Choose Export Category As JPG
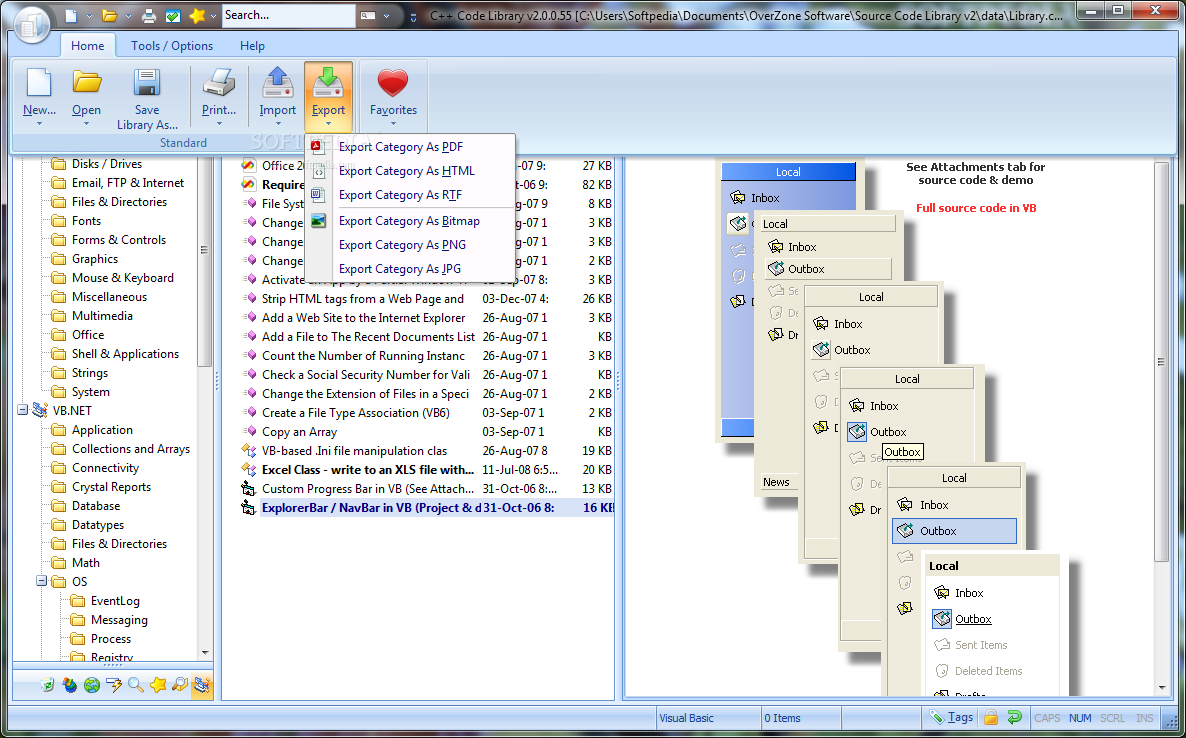 (409, 268)
